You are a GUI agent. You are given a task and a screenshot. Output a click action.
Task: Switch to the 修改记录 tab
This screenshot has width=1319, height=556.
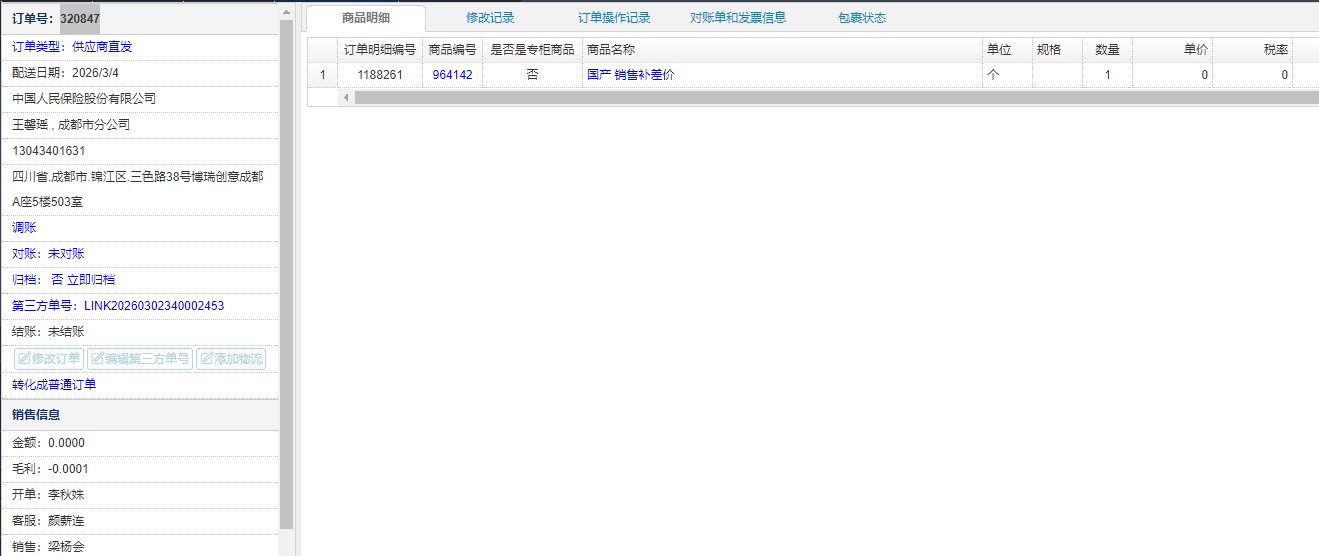point(490,18)
